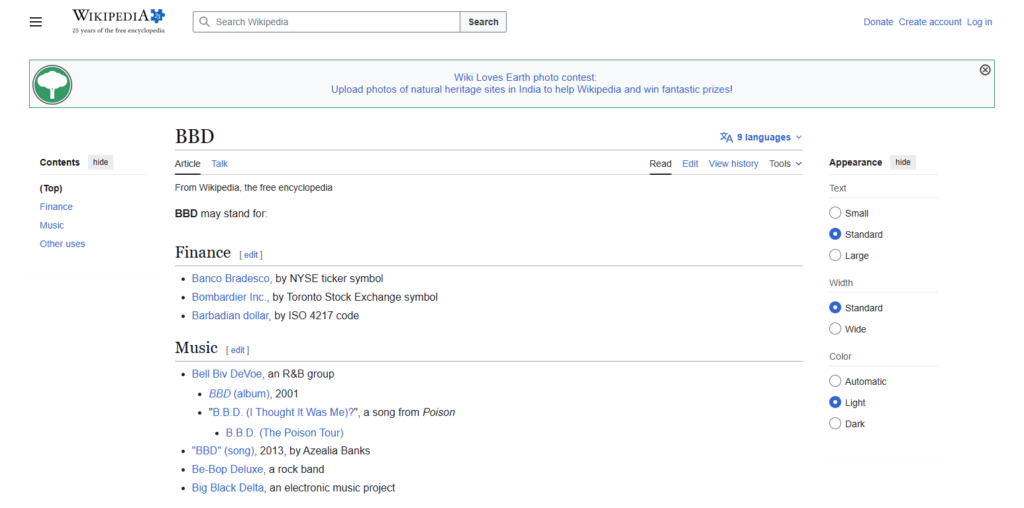Viewport: 1024px width, 508px height.
Task: Enable Wide width option
Action: (835, 329)
